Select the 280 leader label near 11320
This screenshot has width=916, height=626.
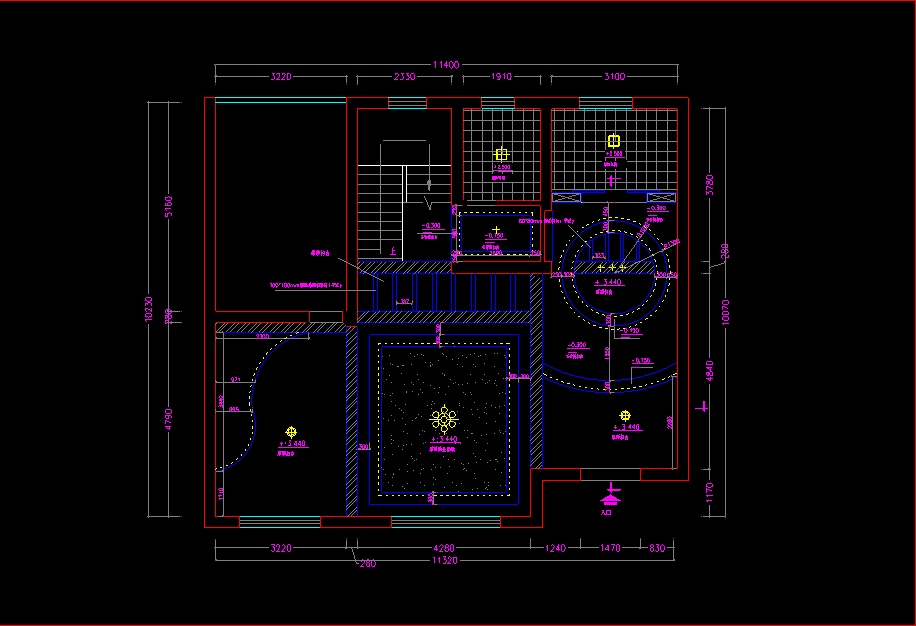367,564
